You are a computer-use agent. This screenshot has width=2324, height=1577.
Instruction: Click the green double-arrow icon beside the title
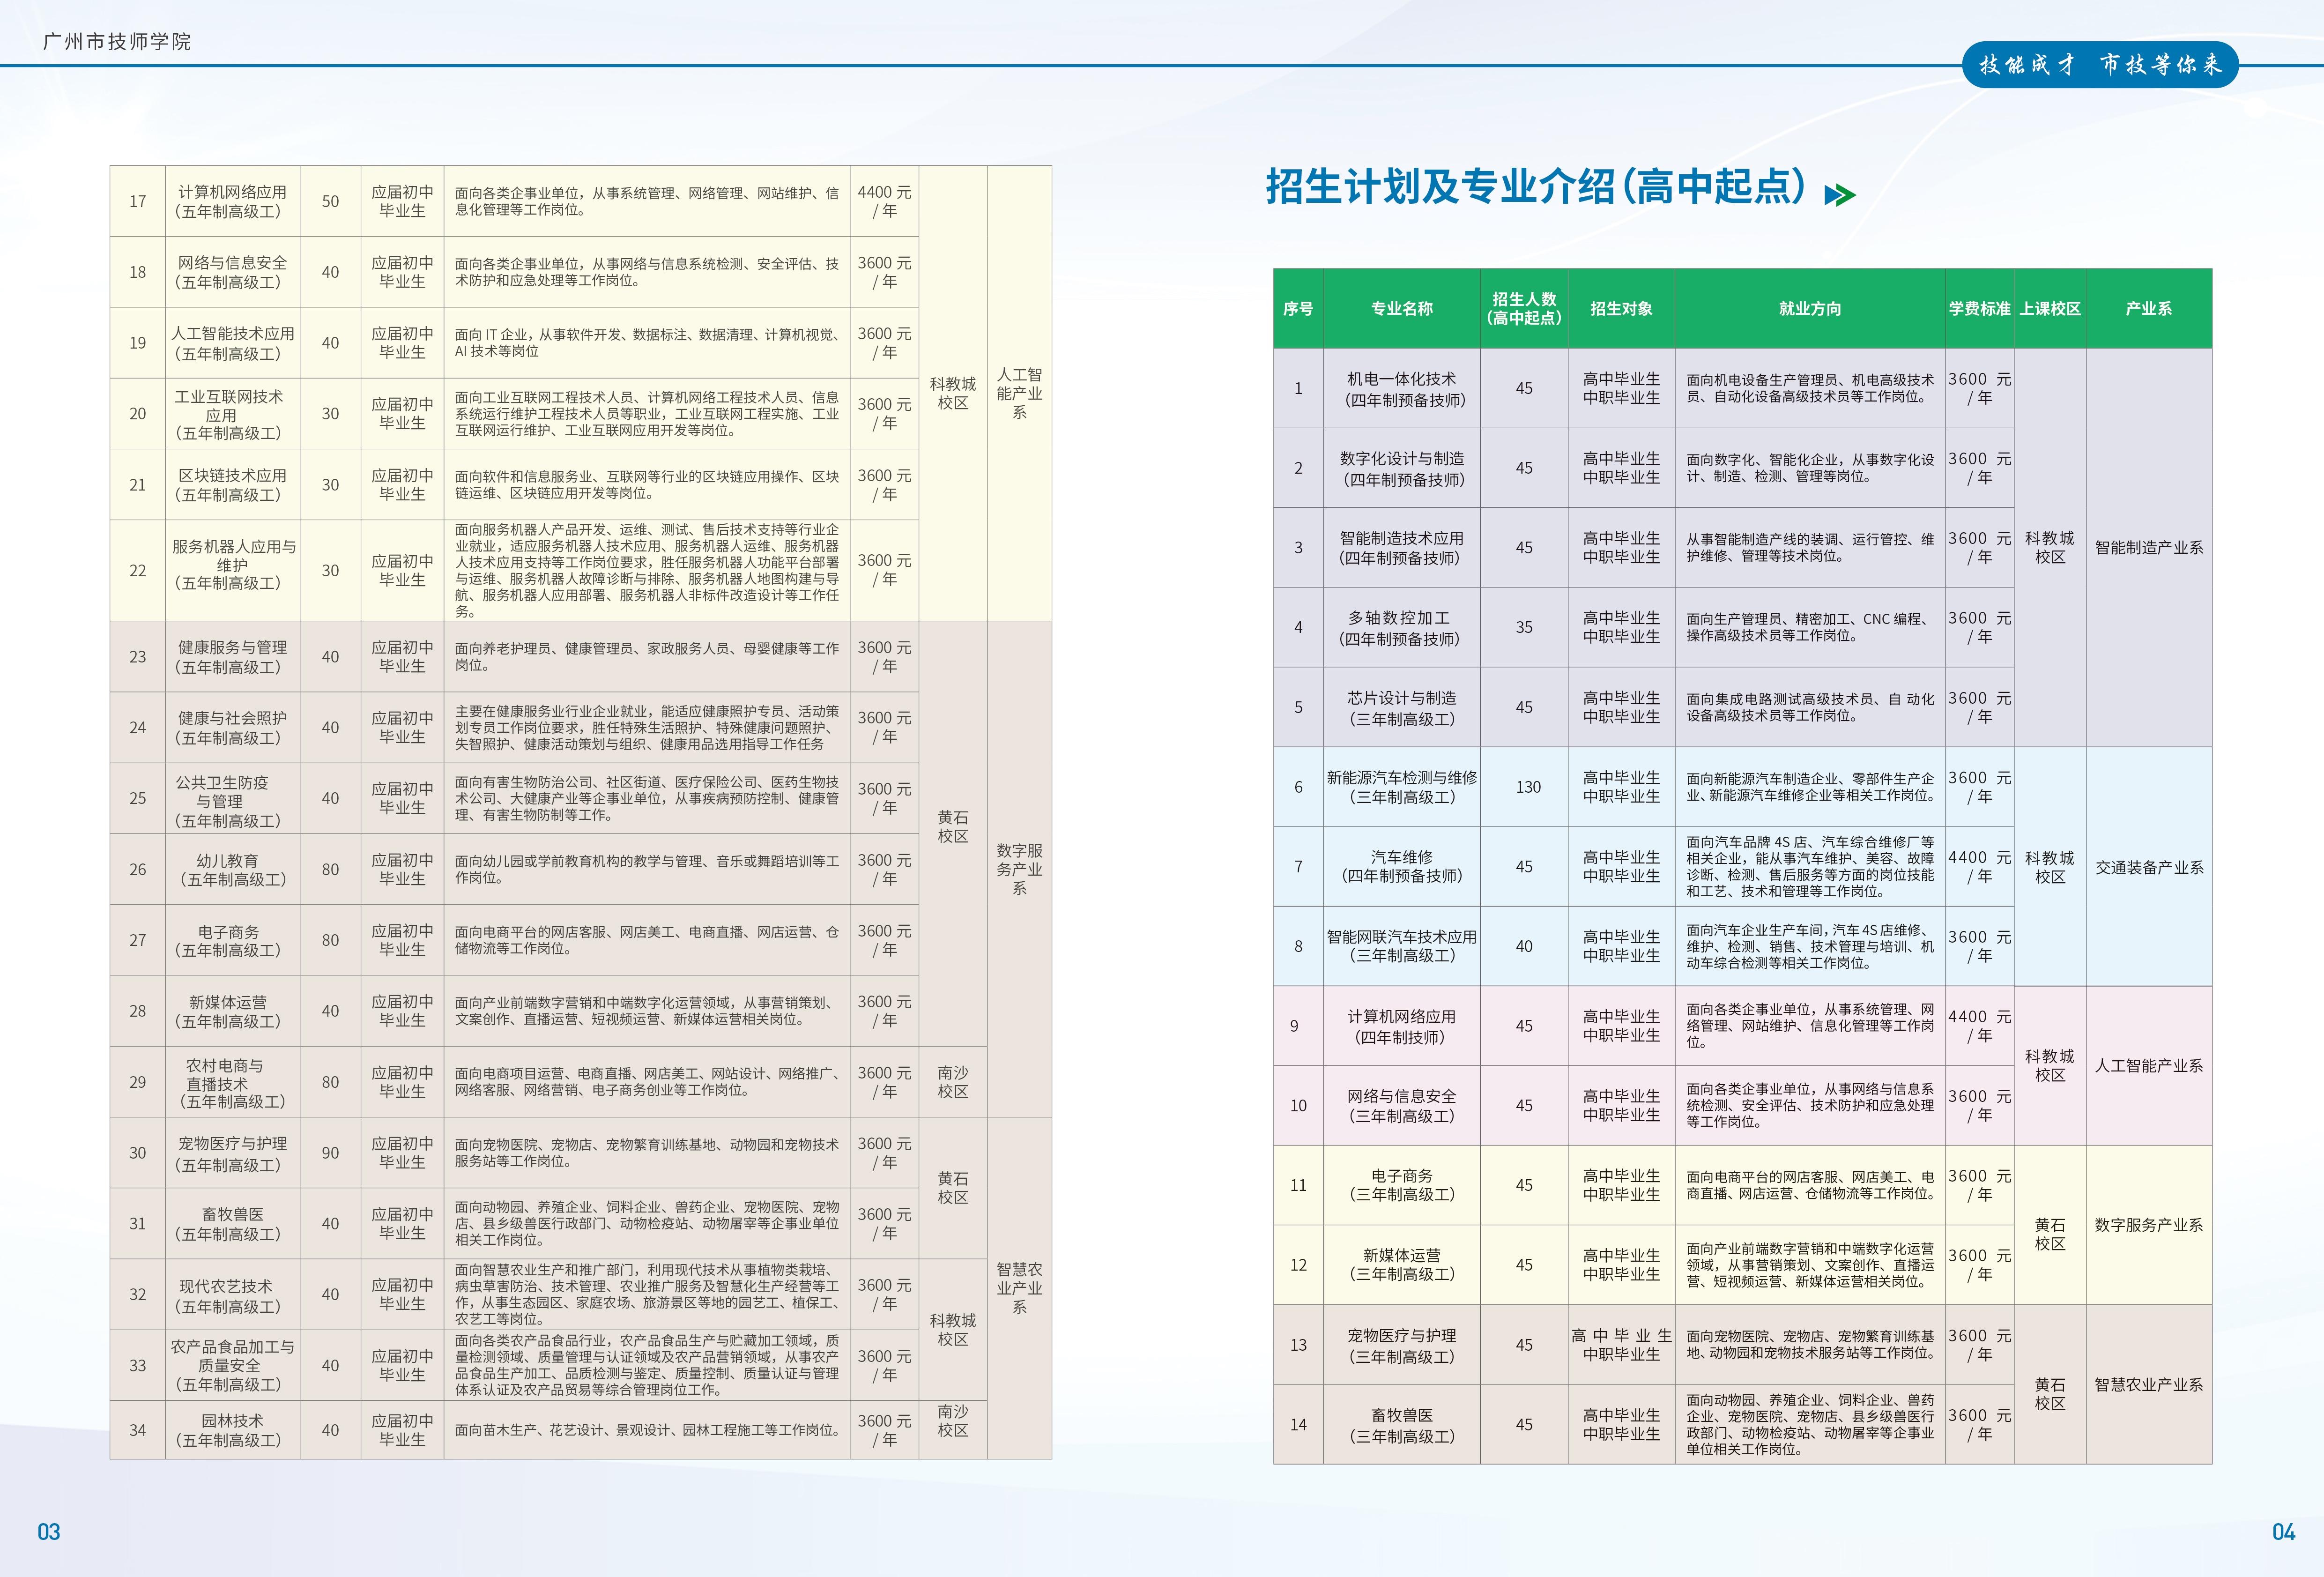coord(1839,195)
